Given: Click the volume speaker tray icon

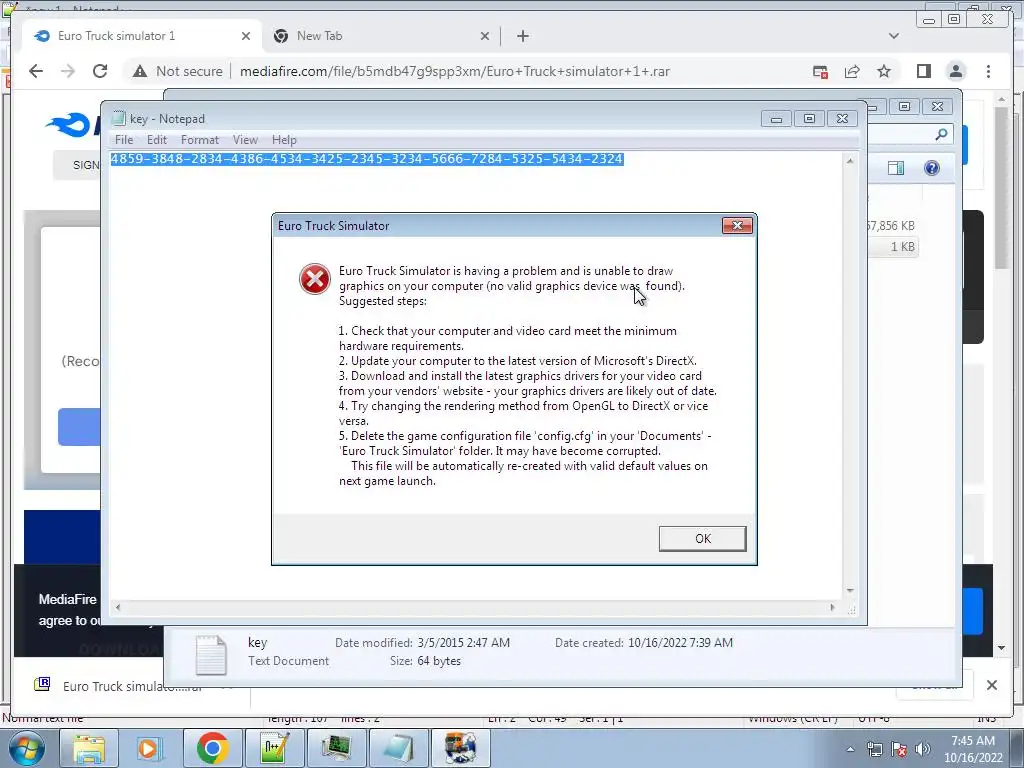Looking at the screenshot, I should 923,749.
